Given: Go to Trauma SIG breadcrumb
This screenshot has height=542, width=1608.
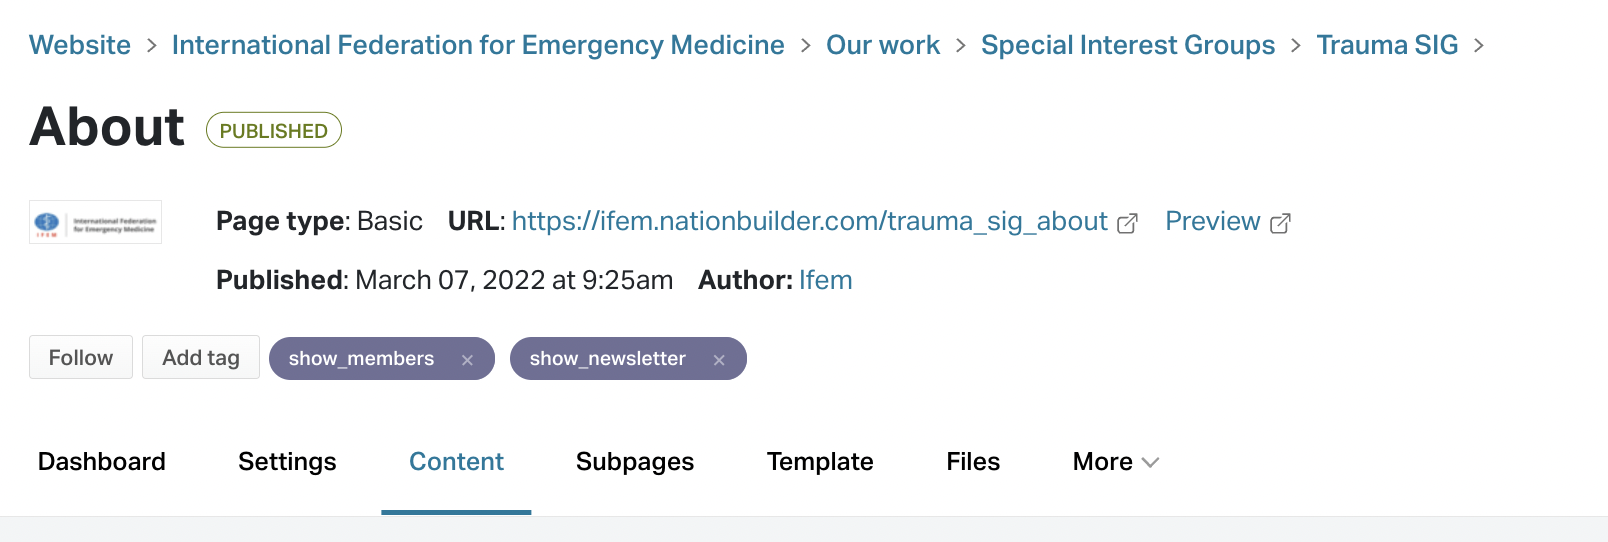Looking at the screenshot, I should click(x=1387, y=45).
